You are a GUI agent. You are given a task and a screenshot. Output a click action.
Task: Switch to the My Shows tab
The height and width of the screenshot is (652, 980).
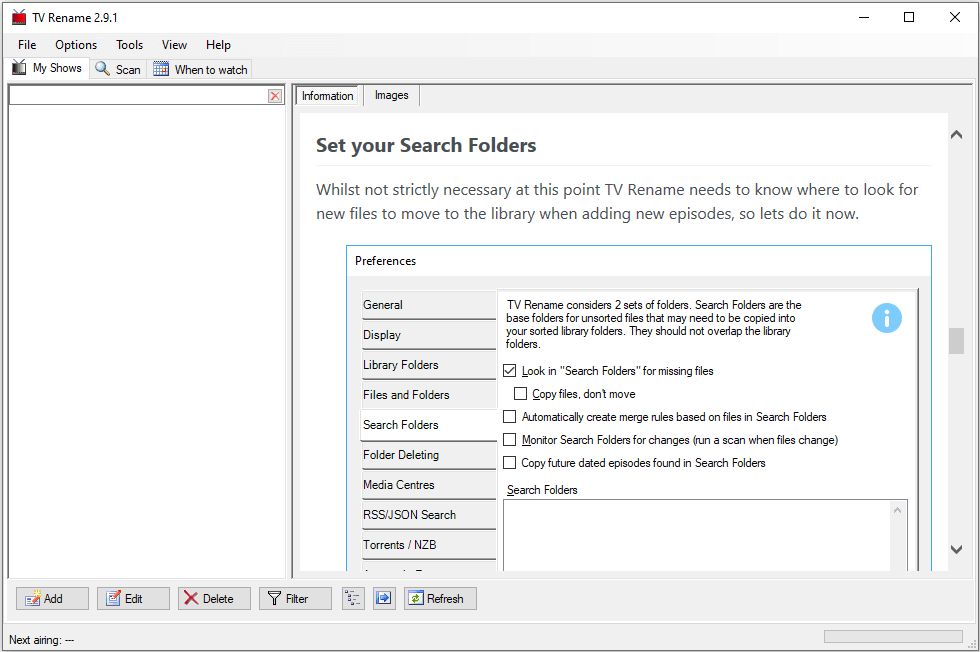(x=48, y=68)
